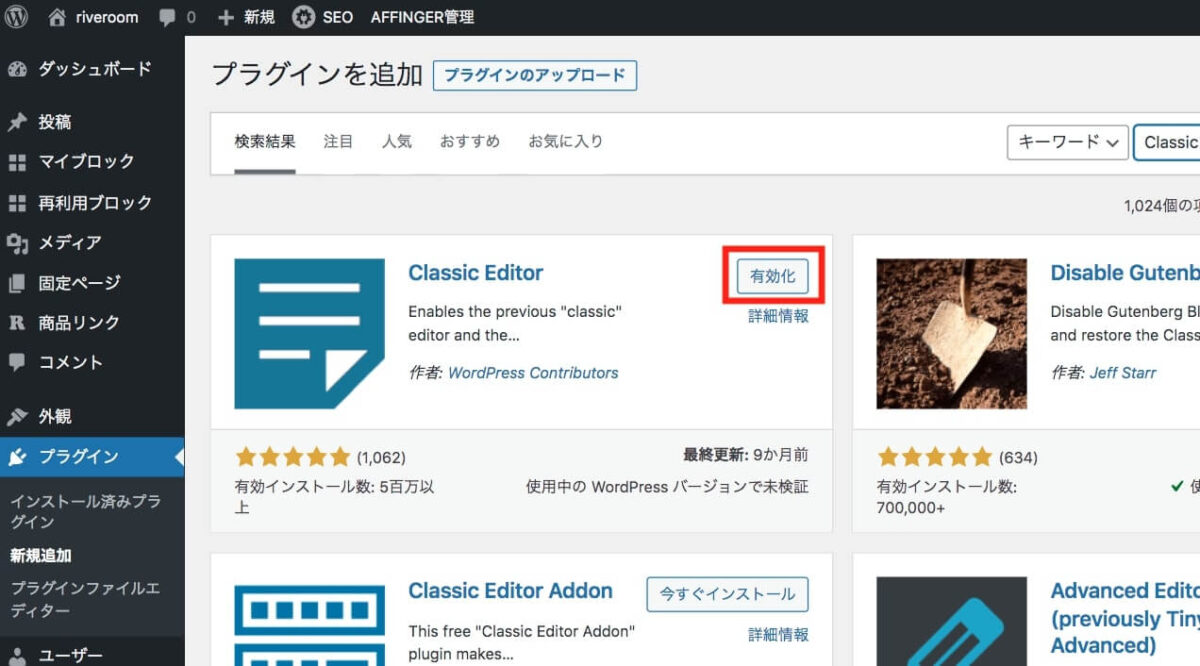Click the コメント speech bubble icon in sidebar
The image size is (1200, 666).
point(17,363)
